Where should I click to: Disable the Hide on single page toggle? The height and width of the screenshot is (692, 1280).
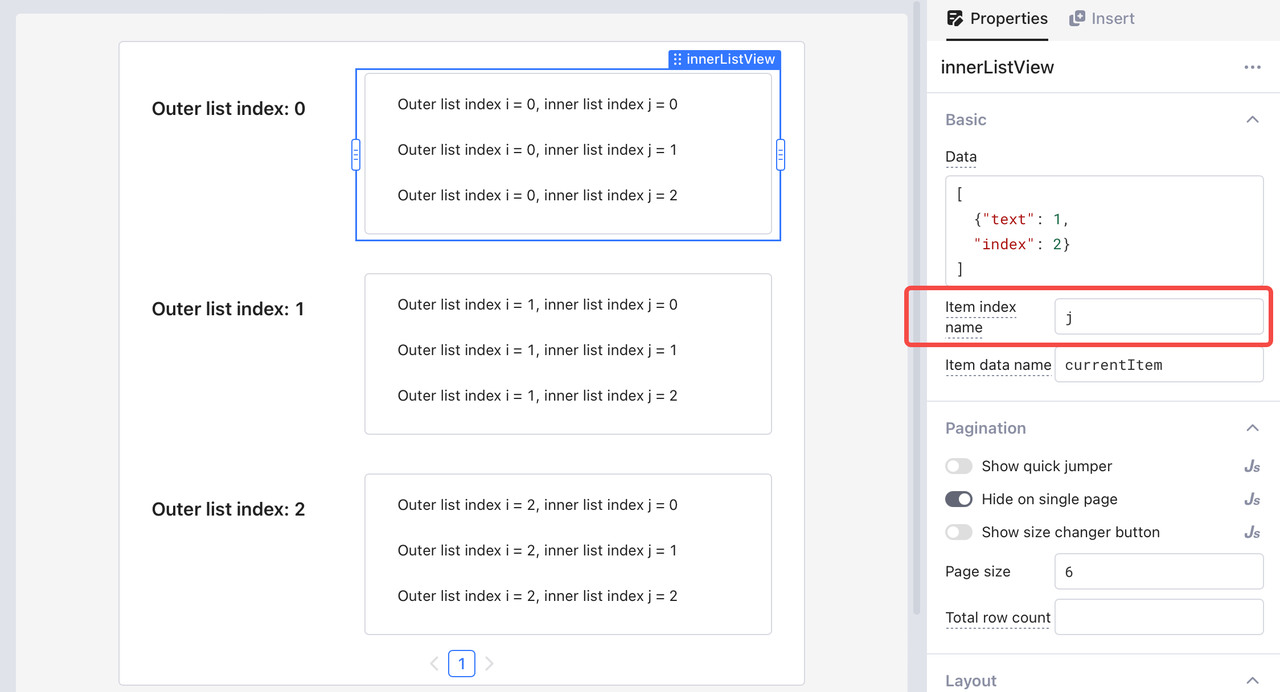(959, 499)
